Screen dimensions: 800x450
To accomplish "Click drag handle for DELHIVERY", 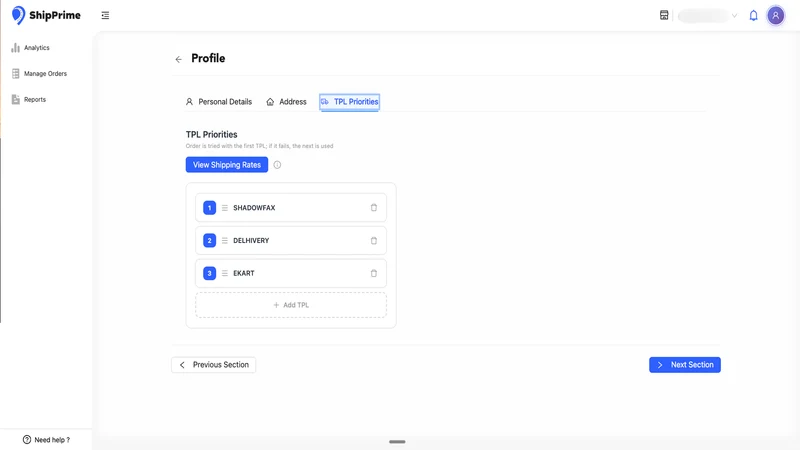I will pyautogui.click(x=224, y=240).
